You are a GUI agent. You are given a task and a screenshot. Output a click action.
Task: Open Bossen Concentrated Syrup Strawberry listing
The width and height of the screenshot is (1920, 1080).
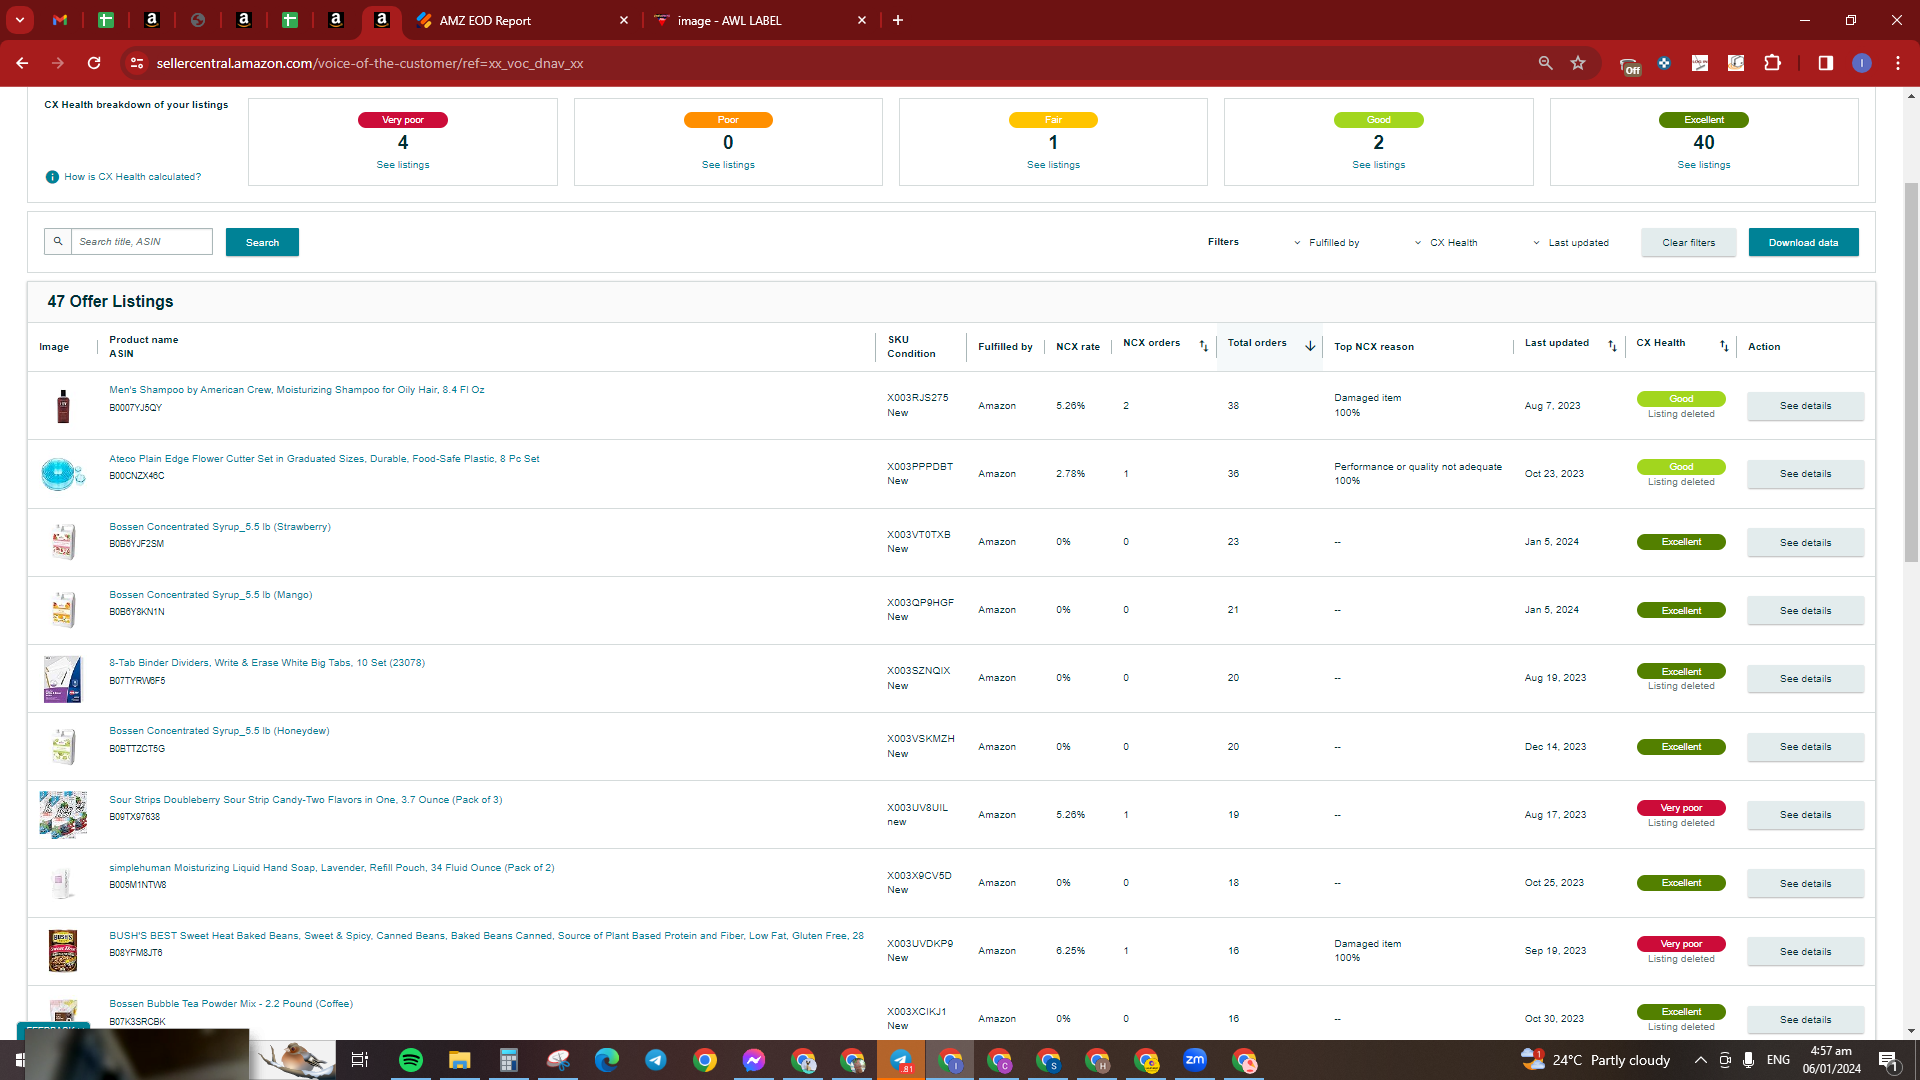[220, 527]
